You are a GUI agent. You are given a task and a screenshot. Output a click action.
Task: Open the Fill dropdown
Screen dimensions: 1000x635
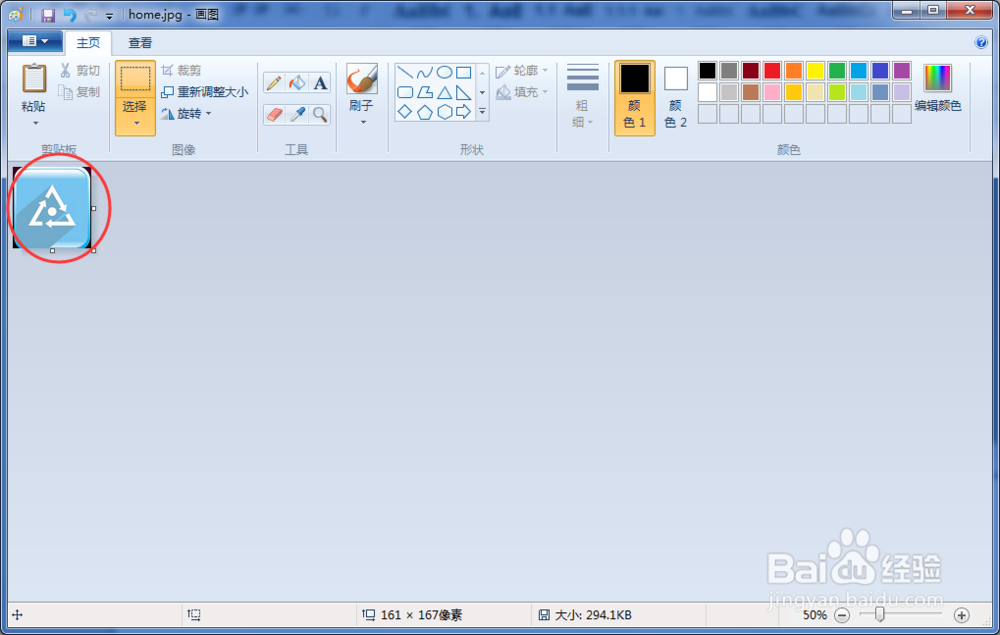[522, 92]
